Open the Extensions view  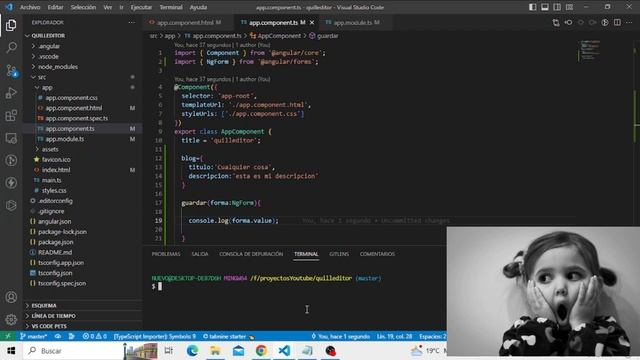[x=11, y=116]
